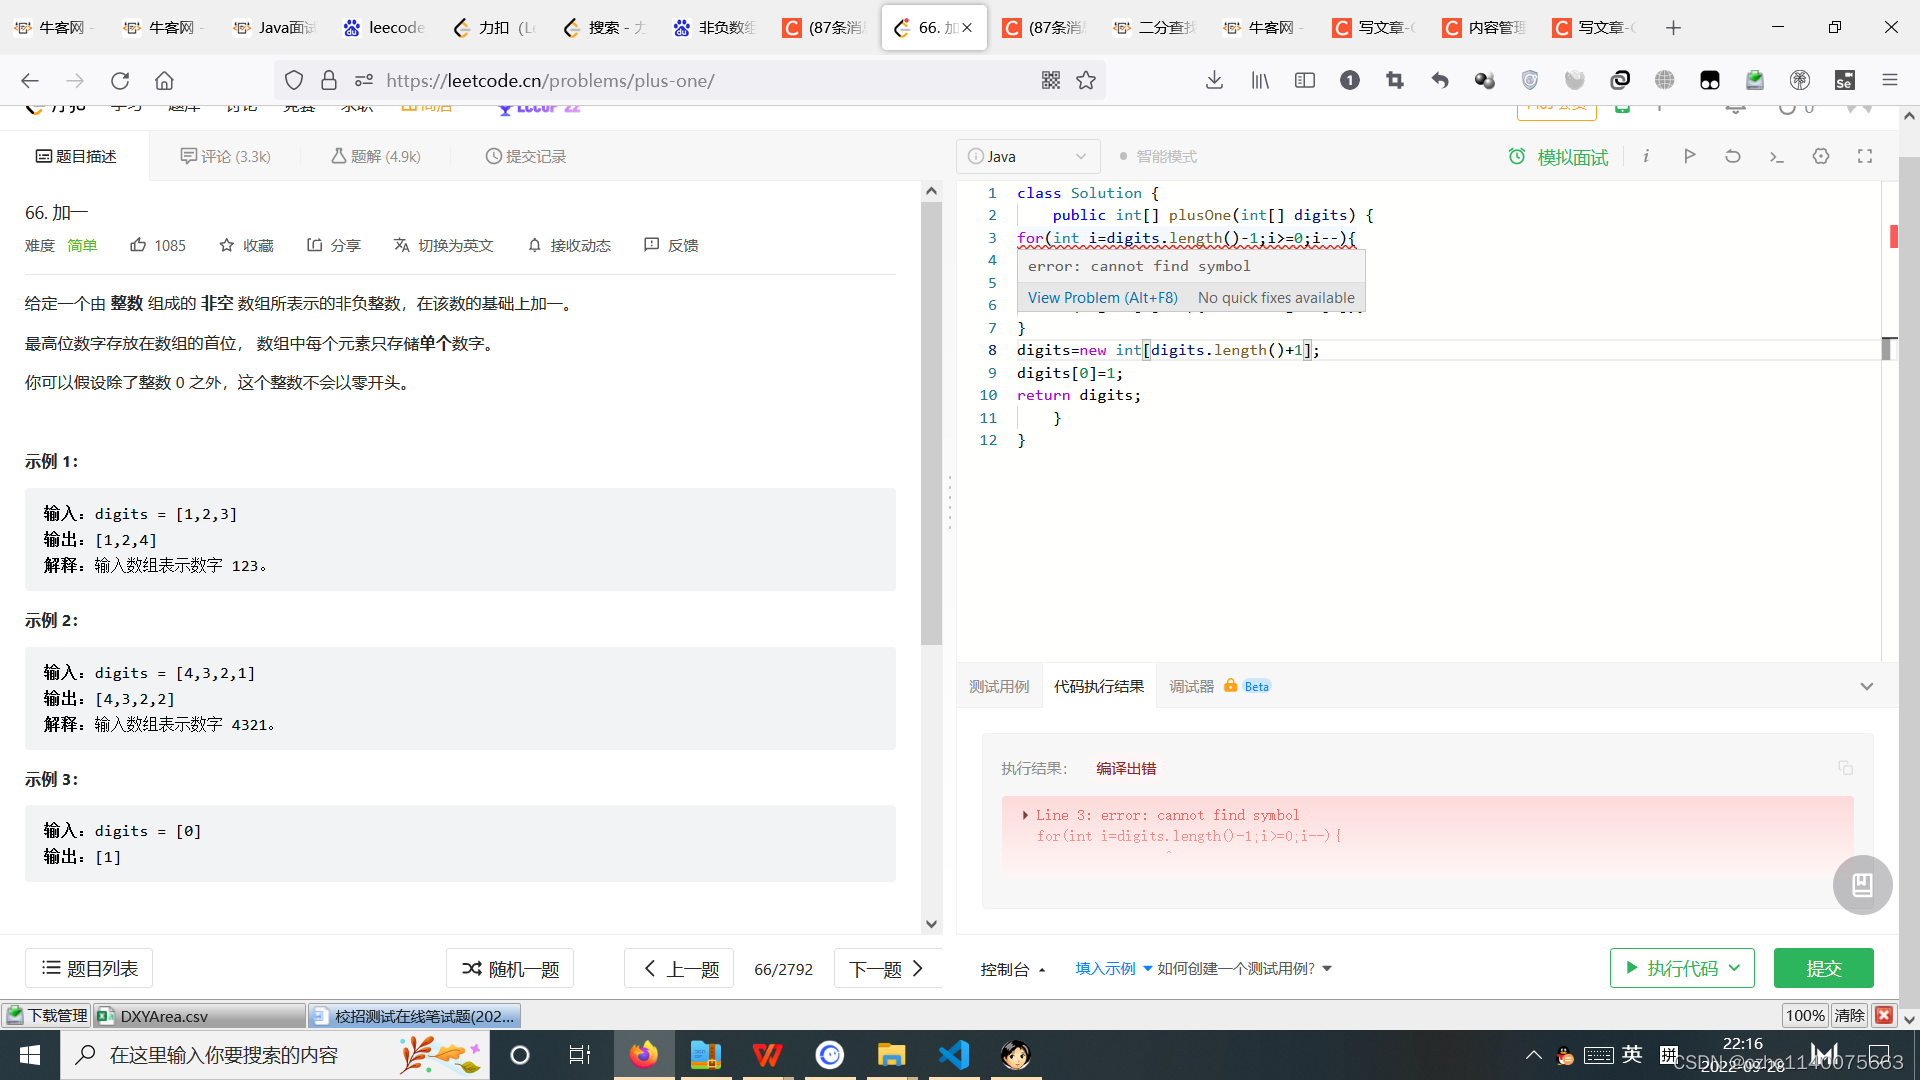Click the floating notes round button

point(1862,885)
